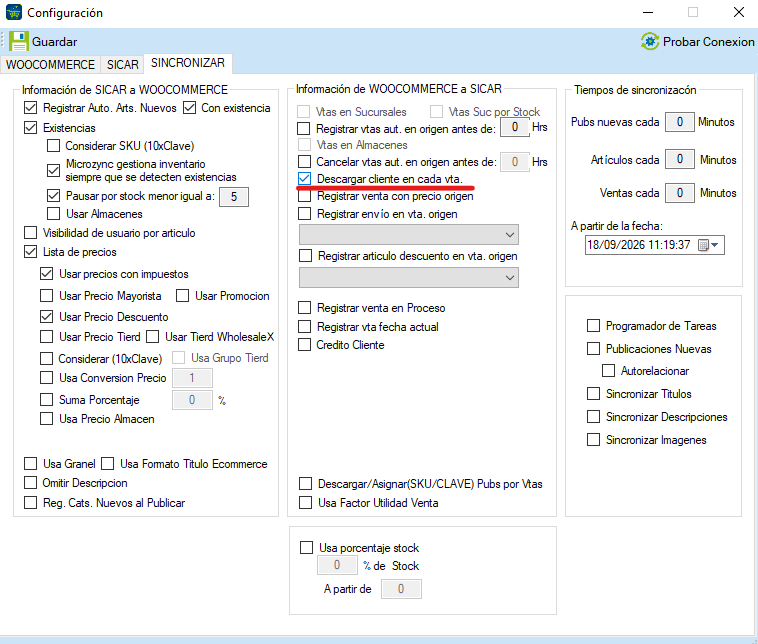Screen dimensions: 758x644
Task: Check Registrar venta con precio origen
Action: [x=304, y=196]
